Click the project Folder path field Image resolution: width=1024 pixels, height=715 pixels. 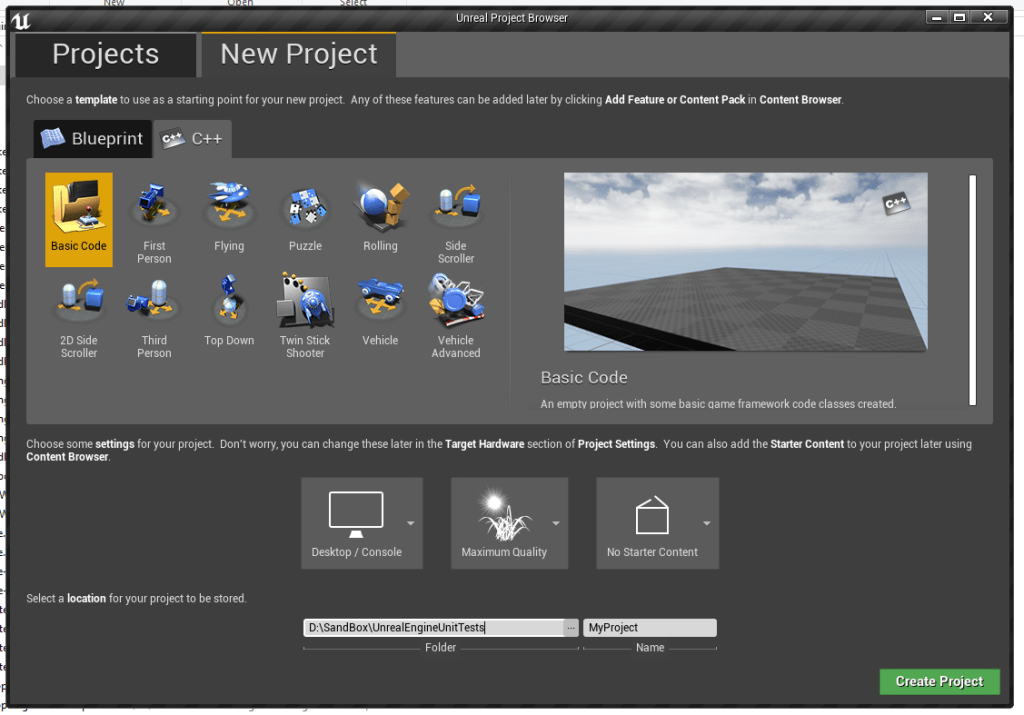[434, 628]
